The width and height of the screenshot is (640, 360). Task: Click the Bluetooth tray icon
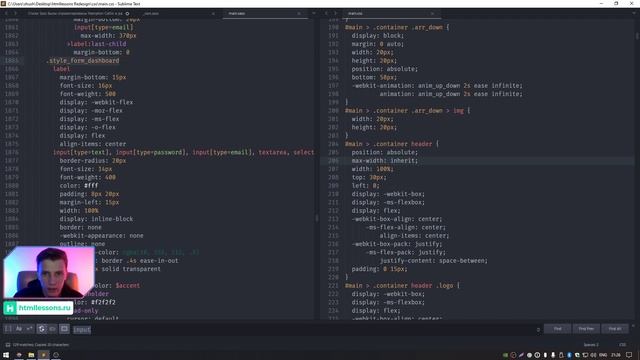point(569,355)
